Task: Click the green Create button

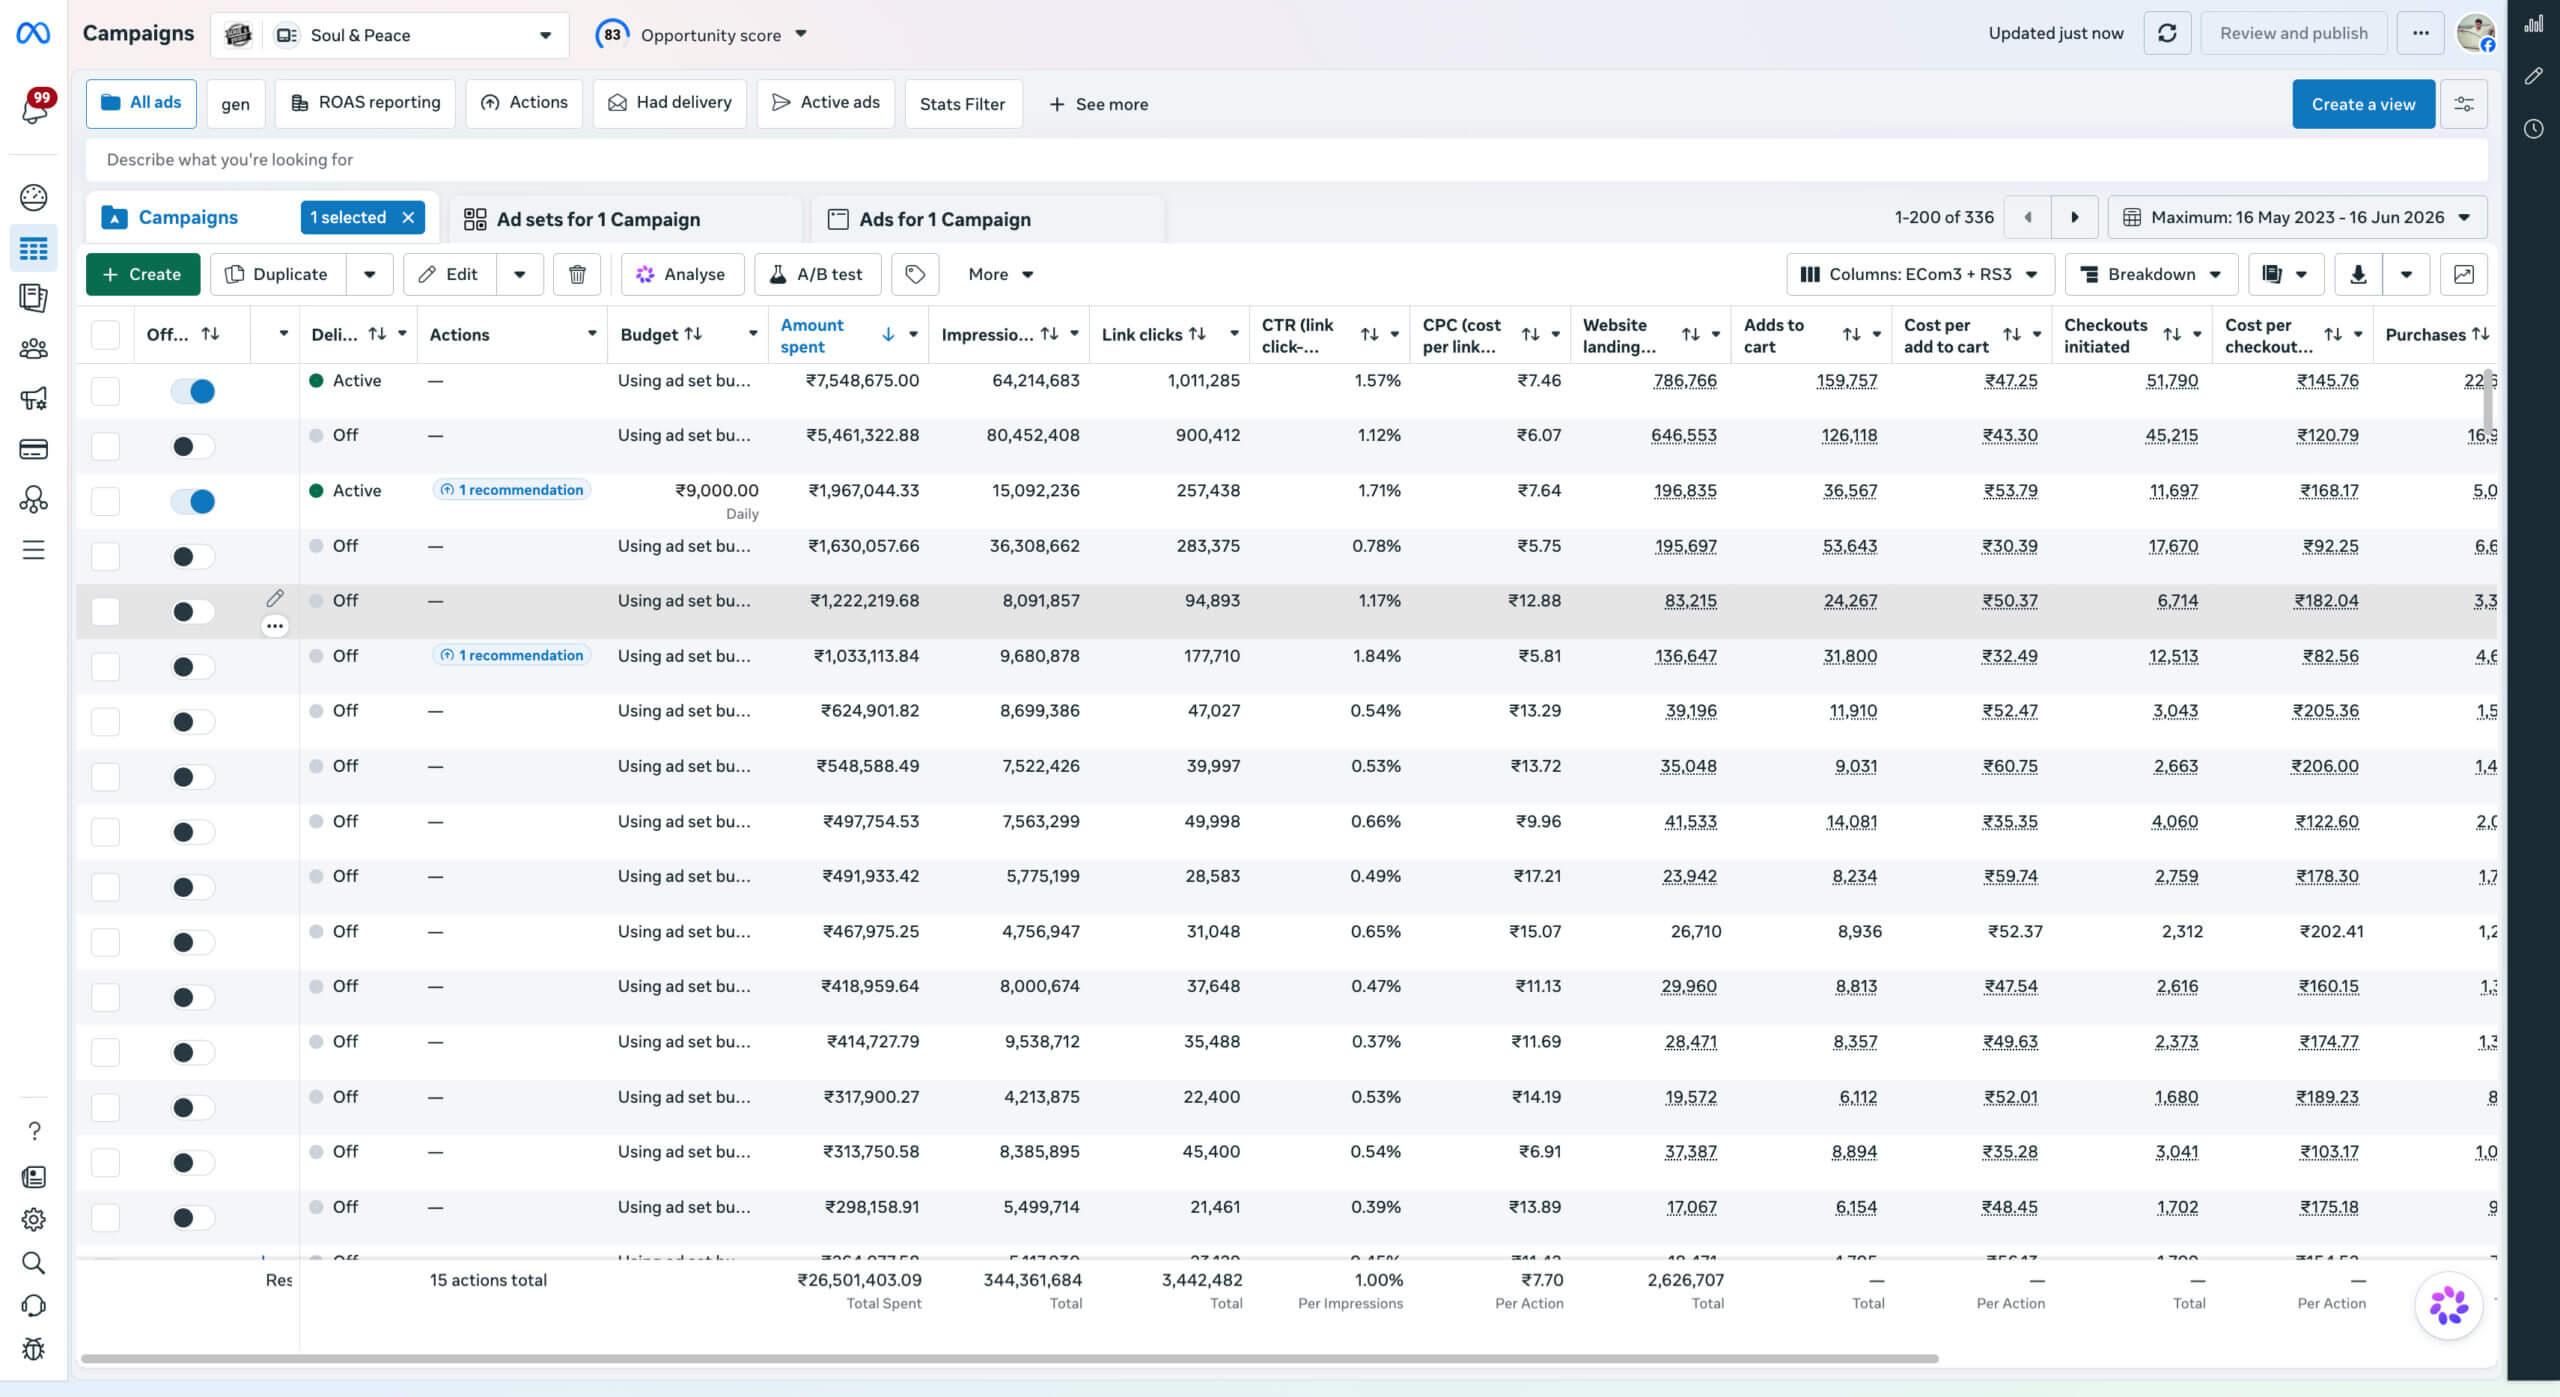Action: pyautogui.click(x=142, y=274)
